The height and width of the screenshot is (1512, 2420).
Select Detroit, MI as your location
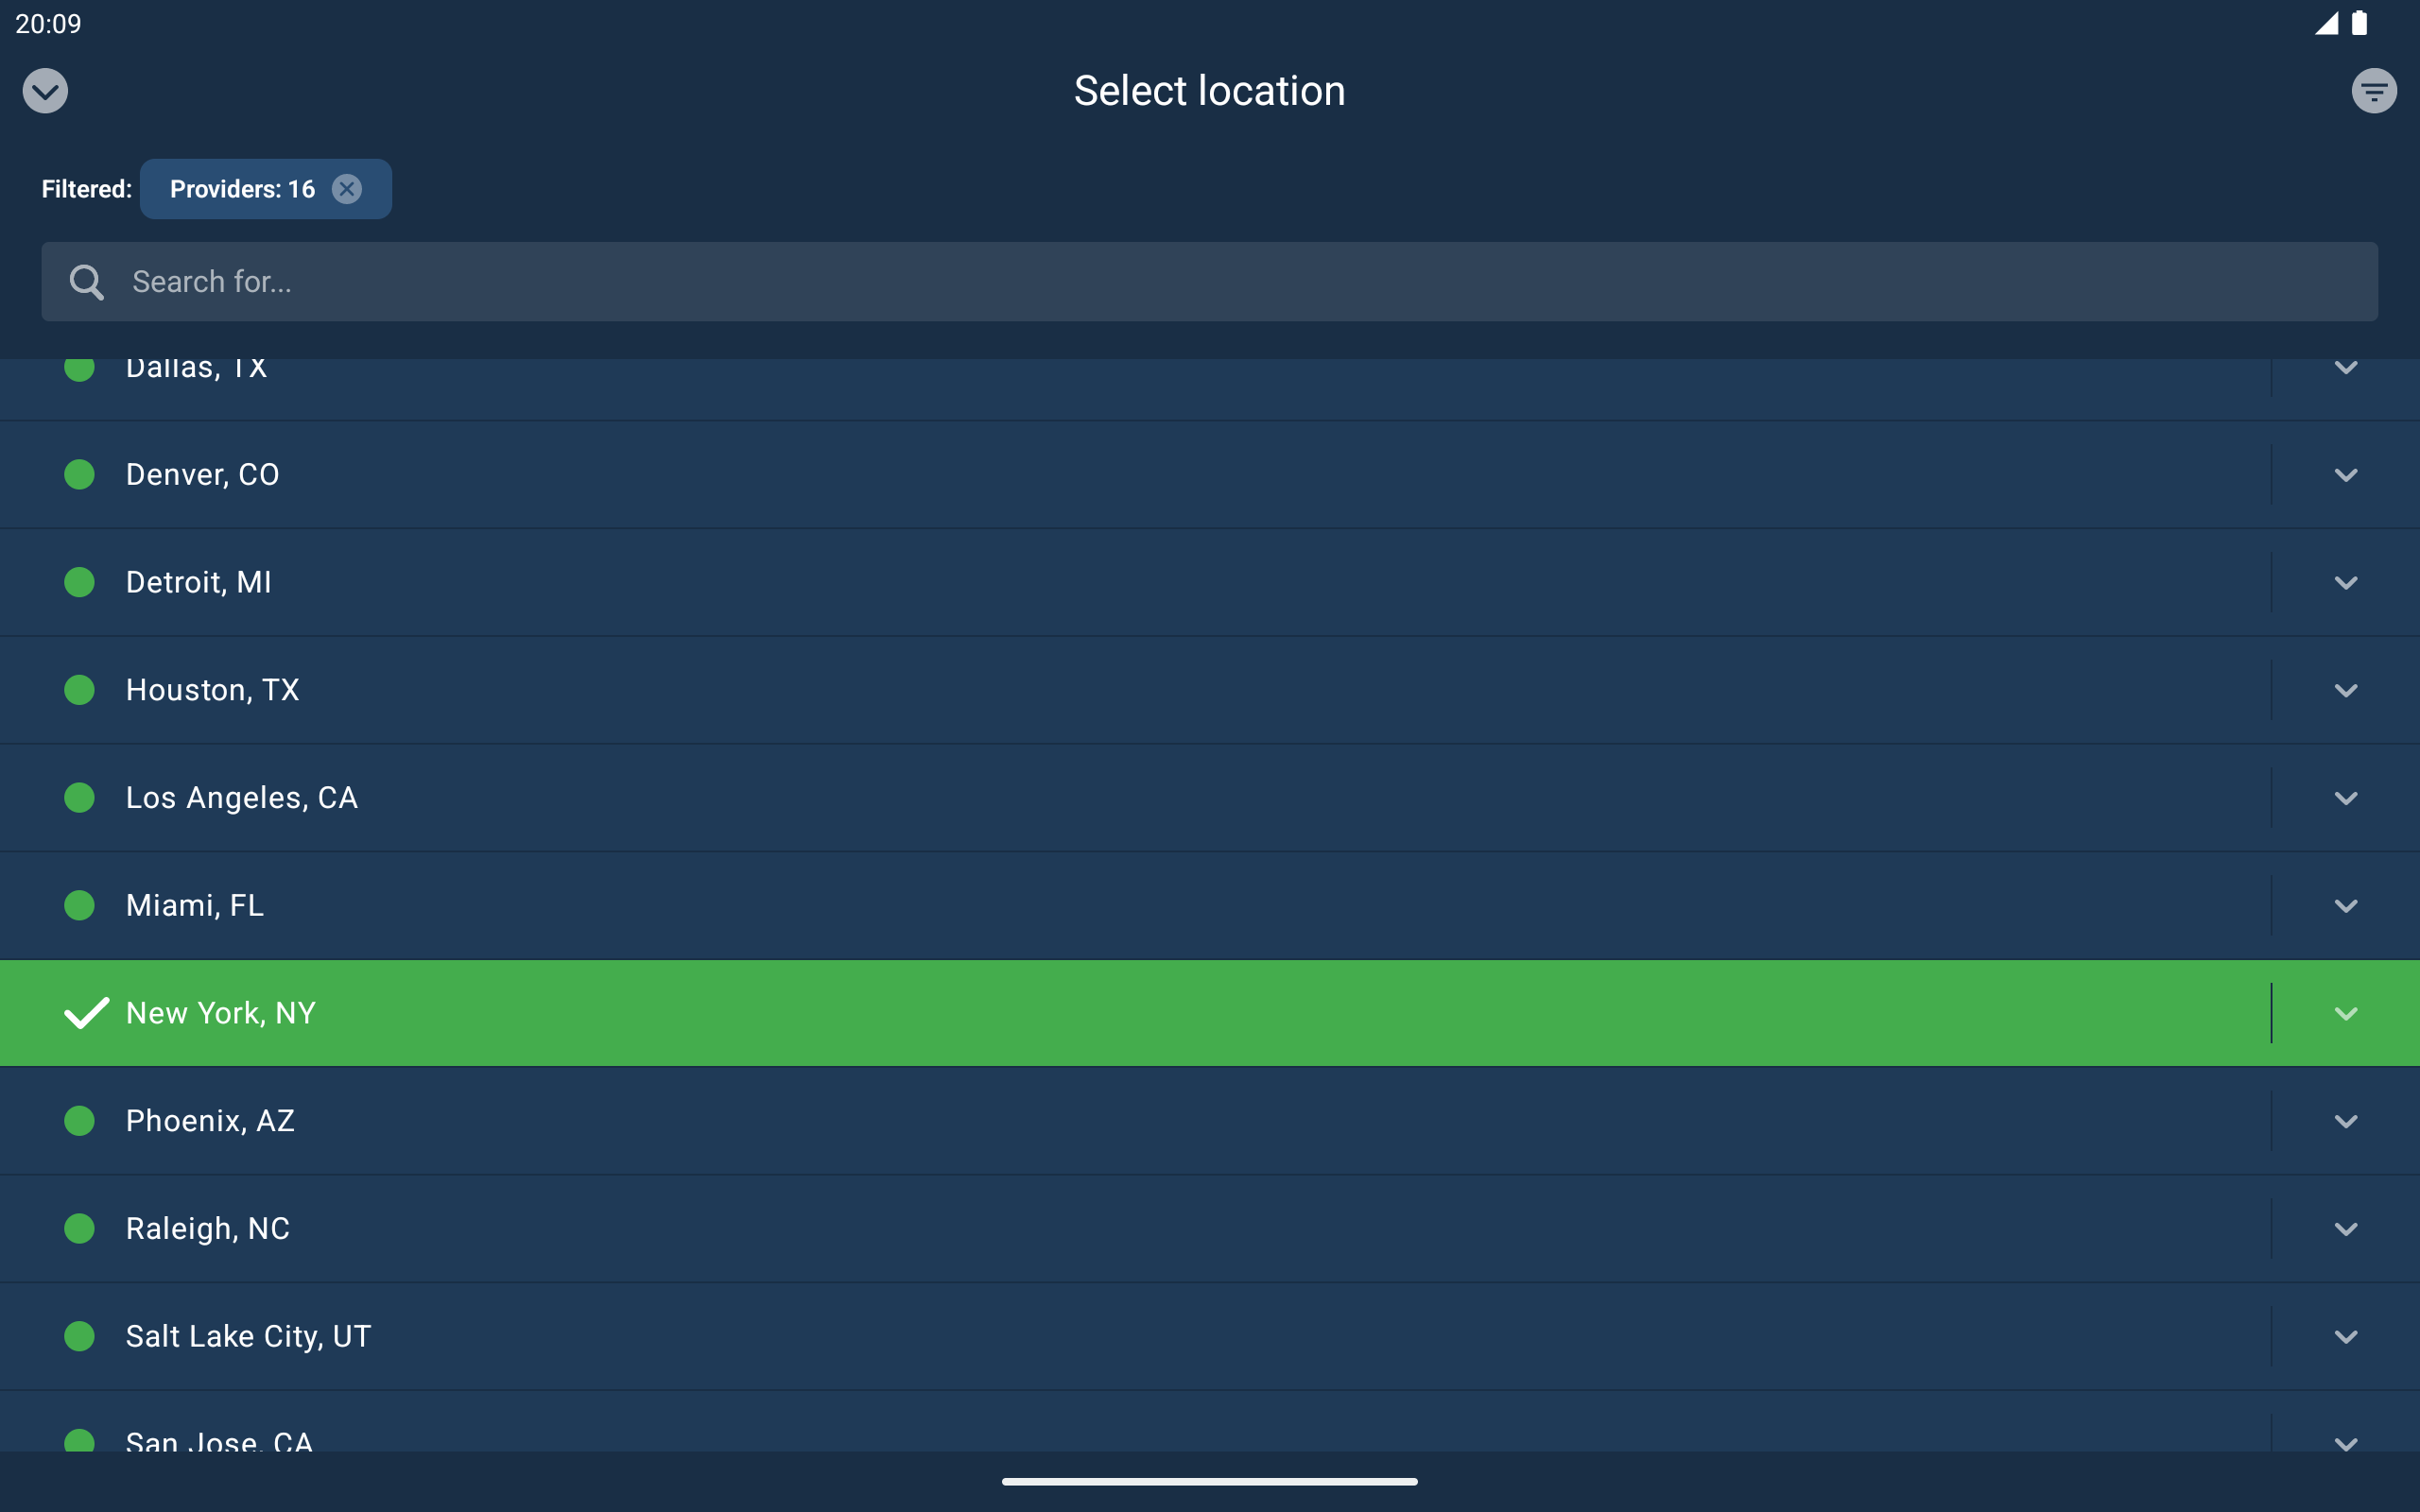click(x=198, y=582)
